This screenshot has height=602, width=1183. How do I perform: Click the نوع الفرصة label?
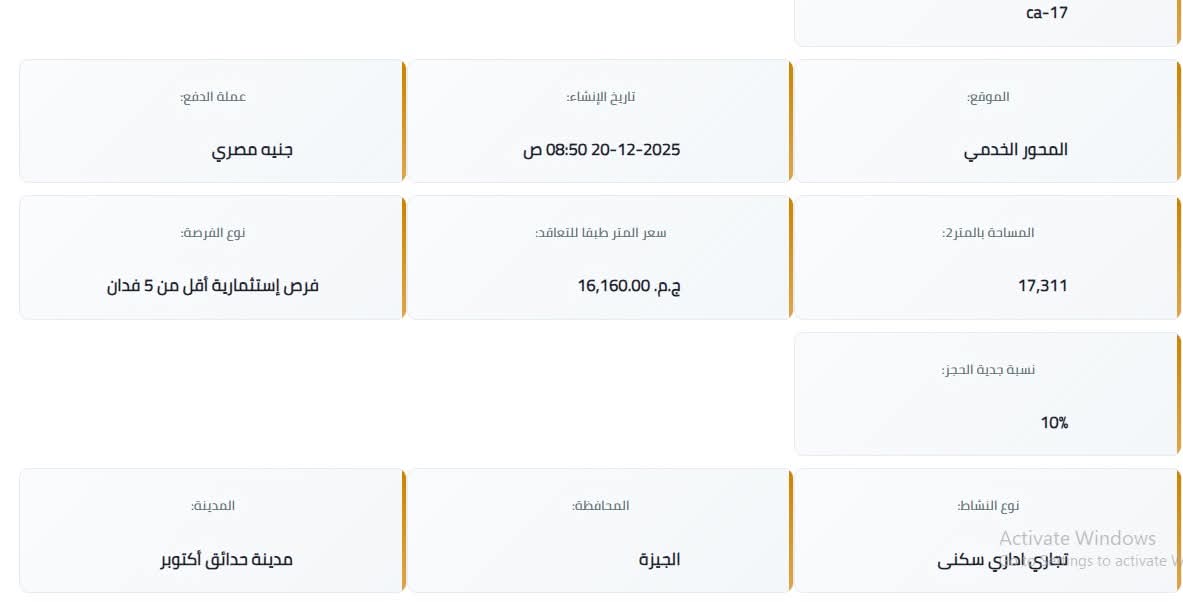213,233
